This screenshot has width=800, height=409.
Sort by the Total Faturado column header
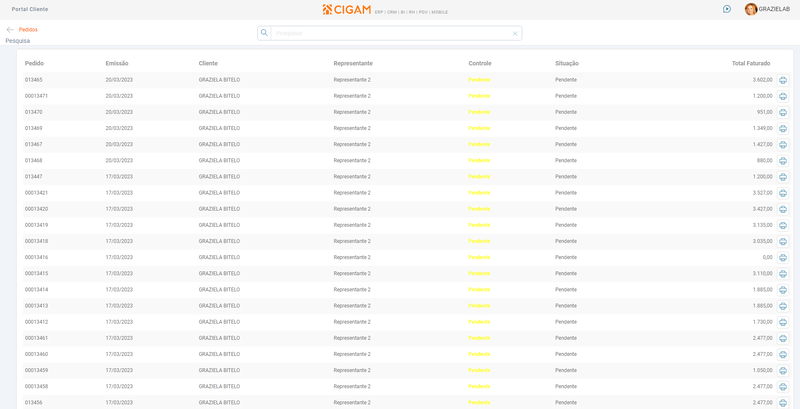click(x=751, y=63)
